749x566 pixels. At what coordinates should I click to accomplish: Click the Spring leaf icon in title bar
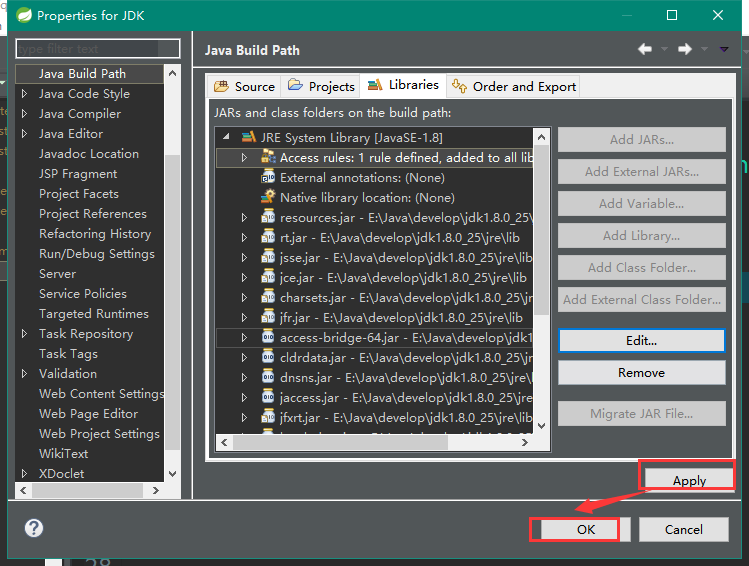click(24, 15)
